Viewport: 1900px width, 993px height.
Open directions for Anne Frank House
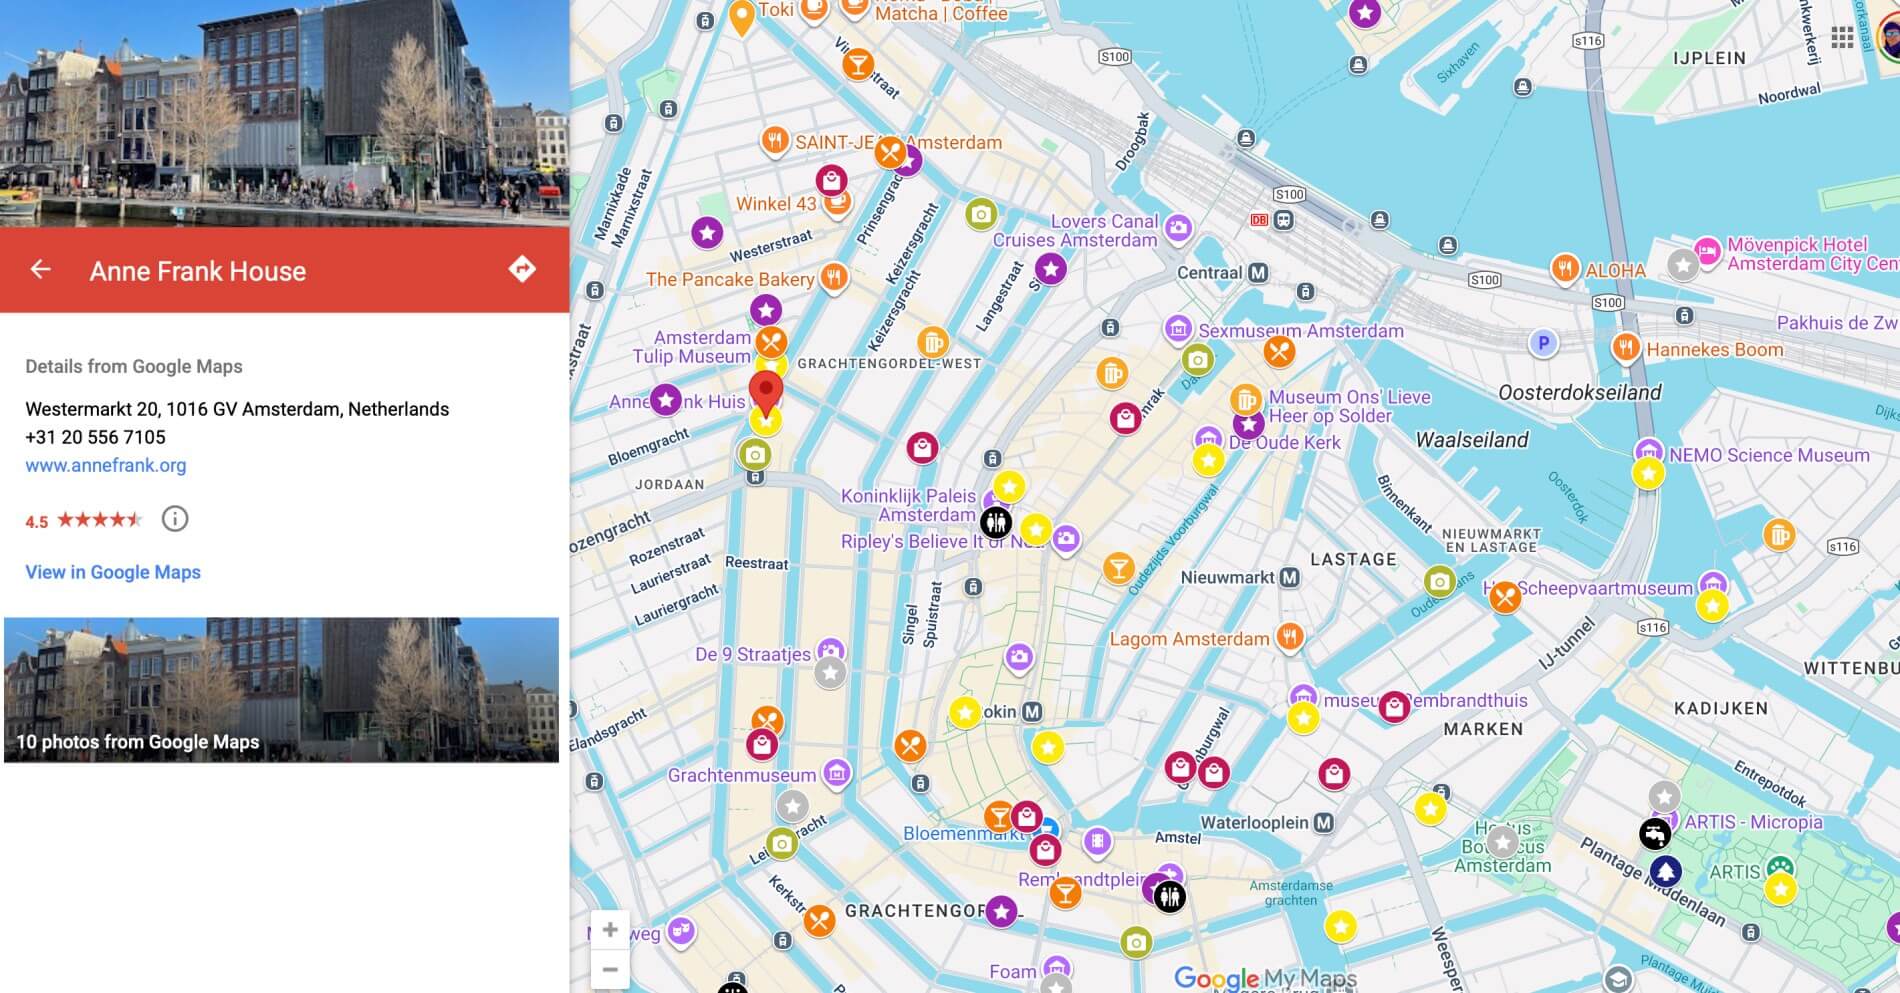(x=522, y=269)
